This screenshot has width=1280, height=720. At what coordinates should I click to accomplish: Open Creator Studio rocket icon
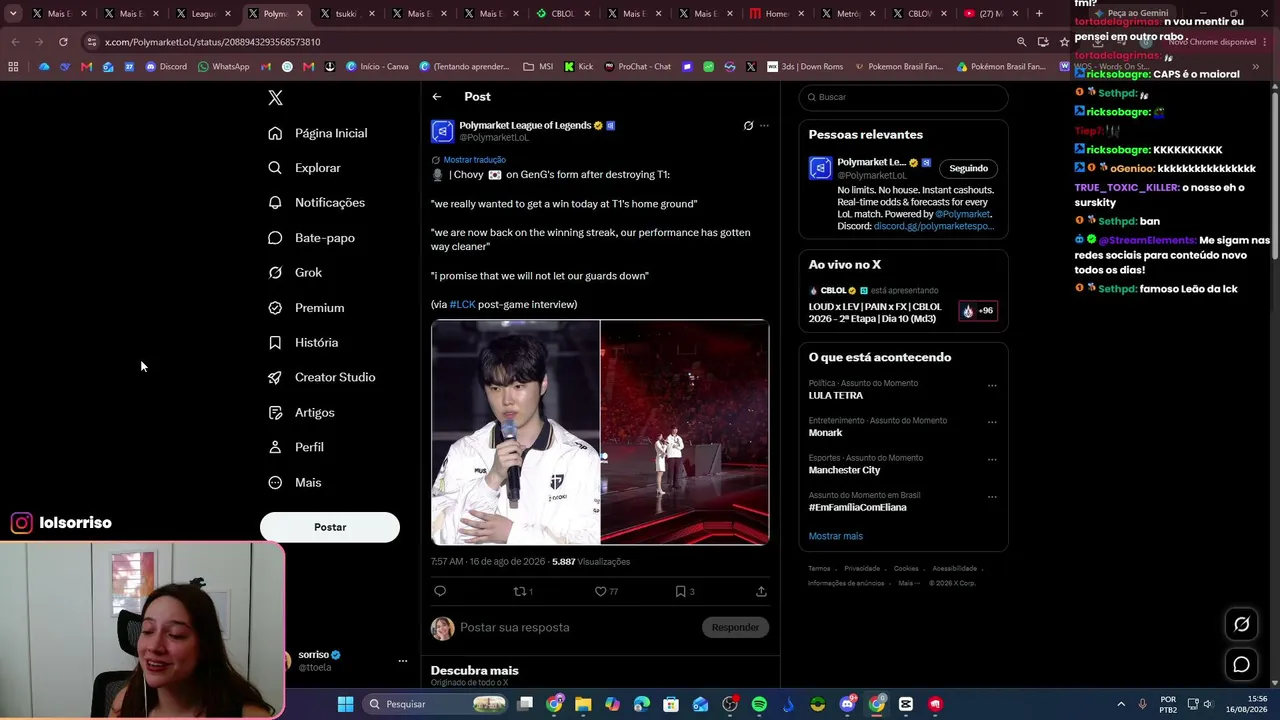click(275, 377)
